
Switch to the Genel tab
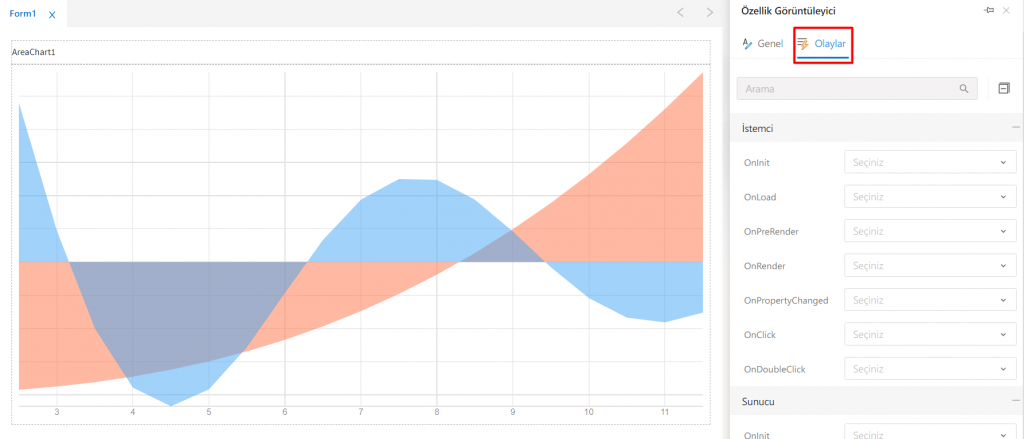[762, 44]
